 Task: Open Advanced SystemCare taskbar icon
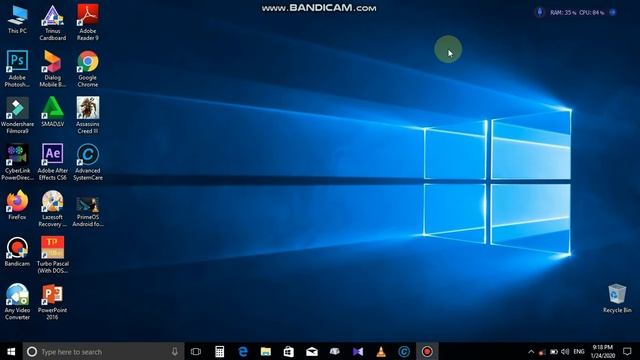404,351
